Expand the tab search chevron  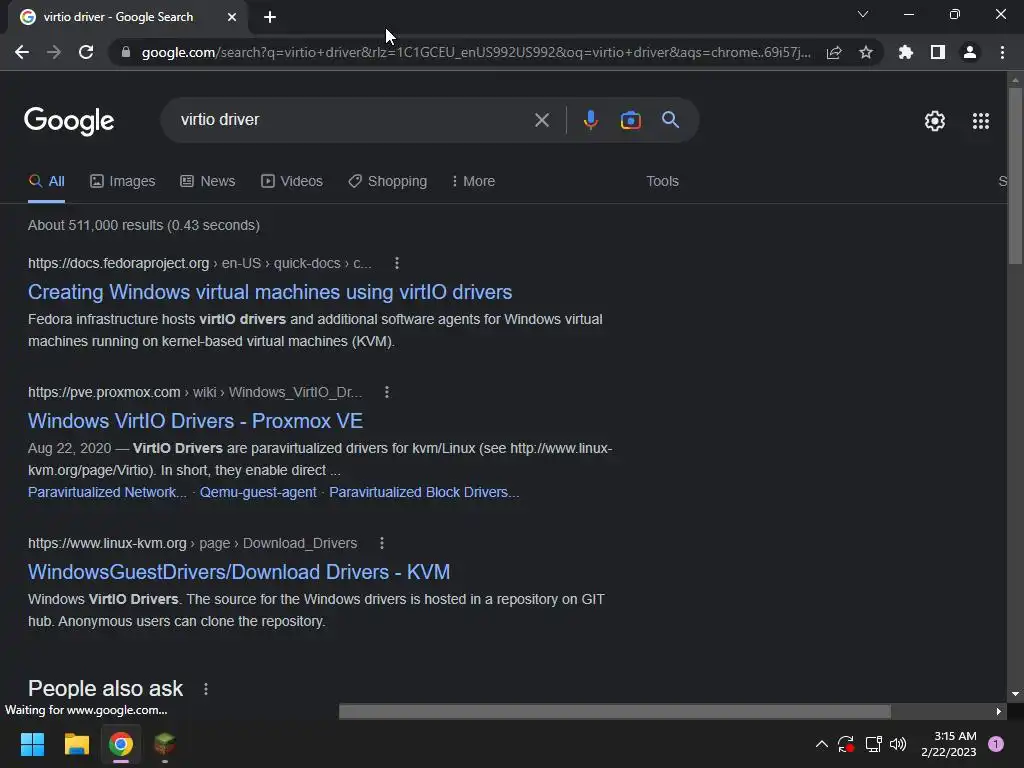pyautogui.click(x=863, y=14)
